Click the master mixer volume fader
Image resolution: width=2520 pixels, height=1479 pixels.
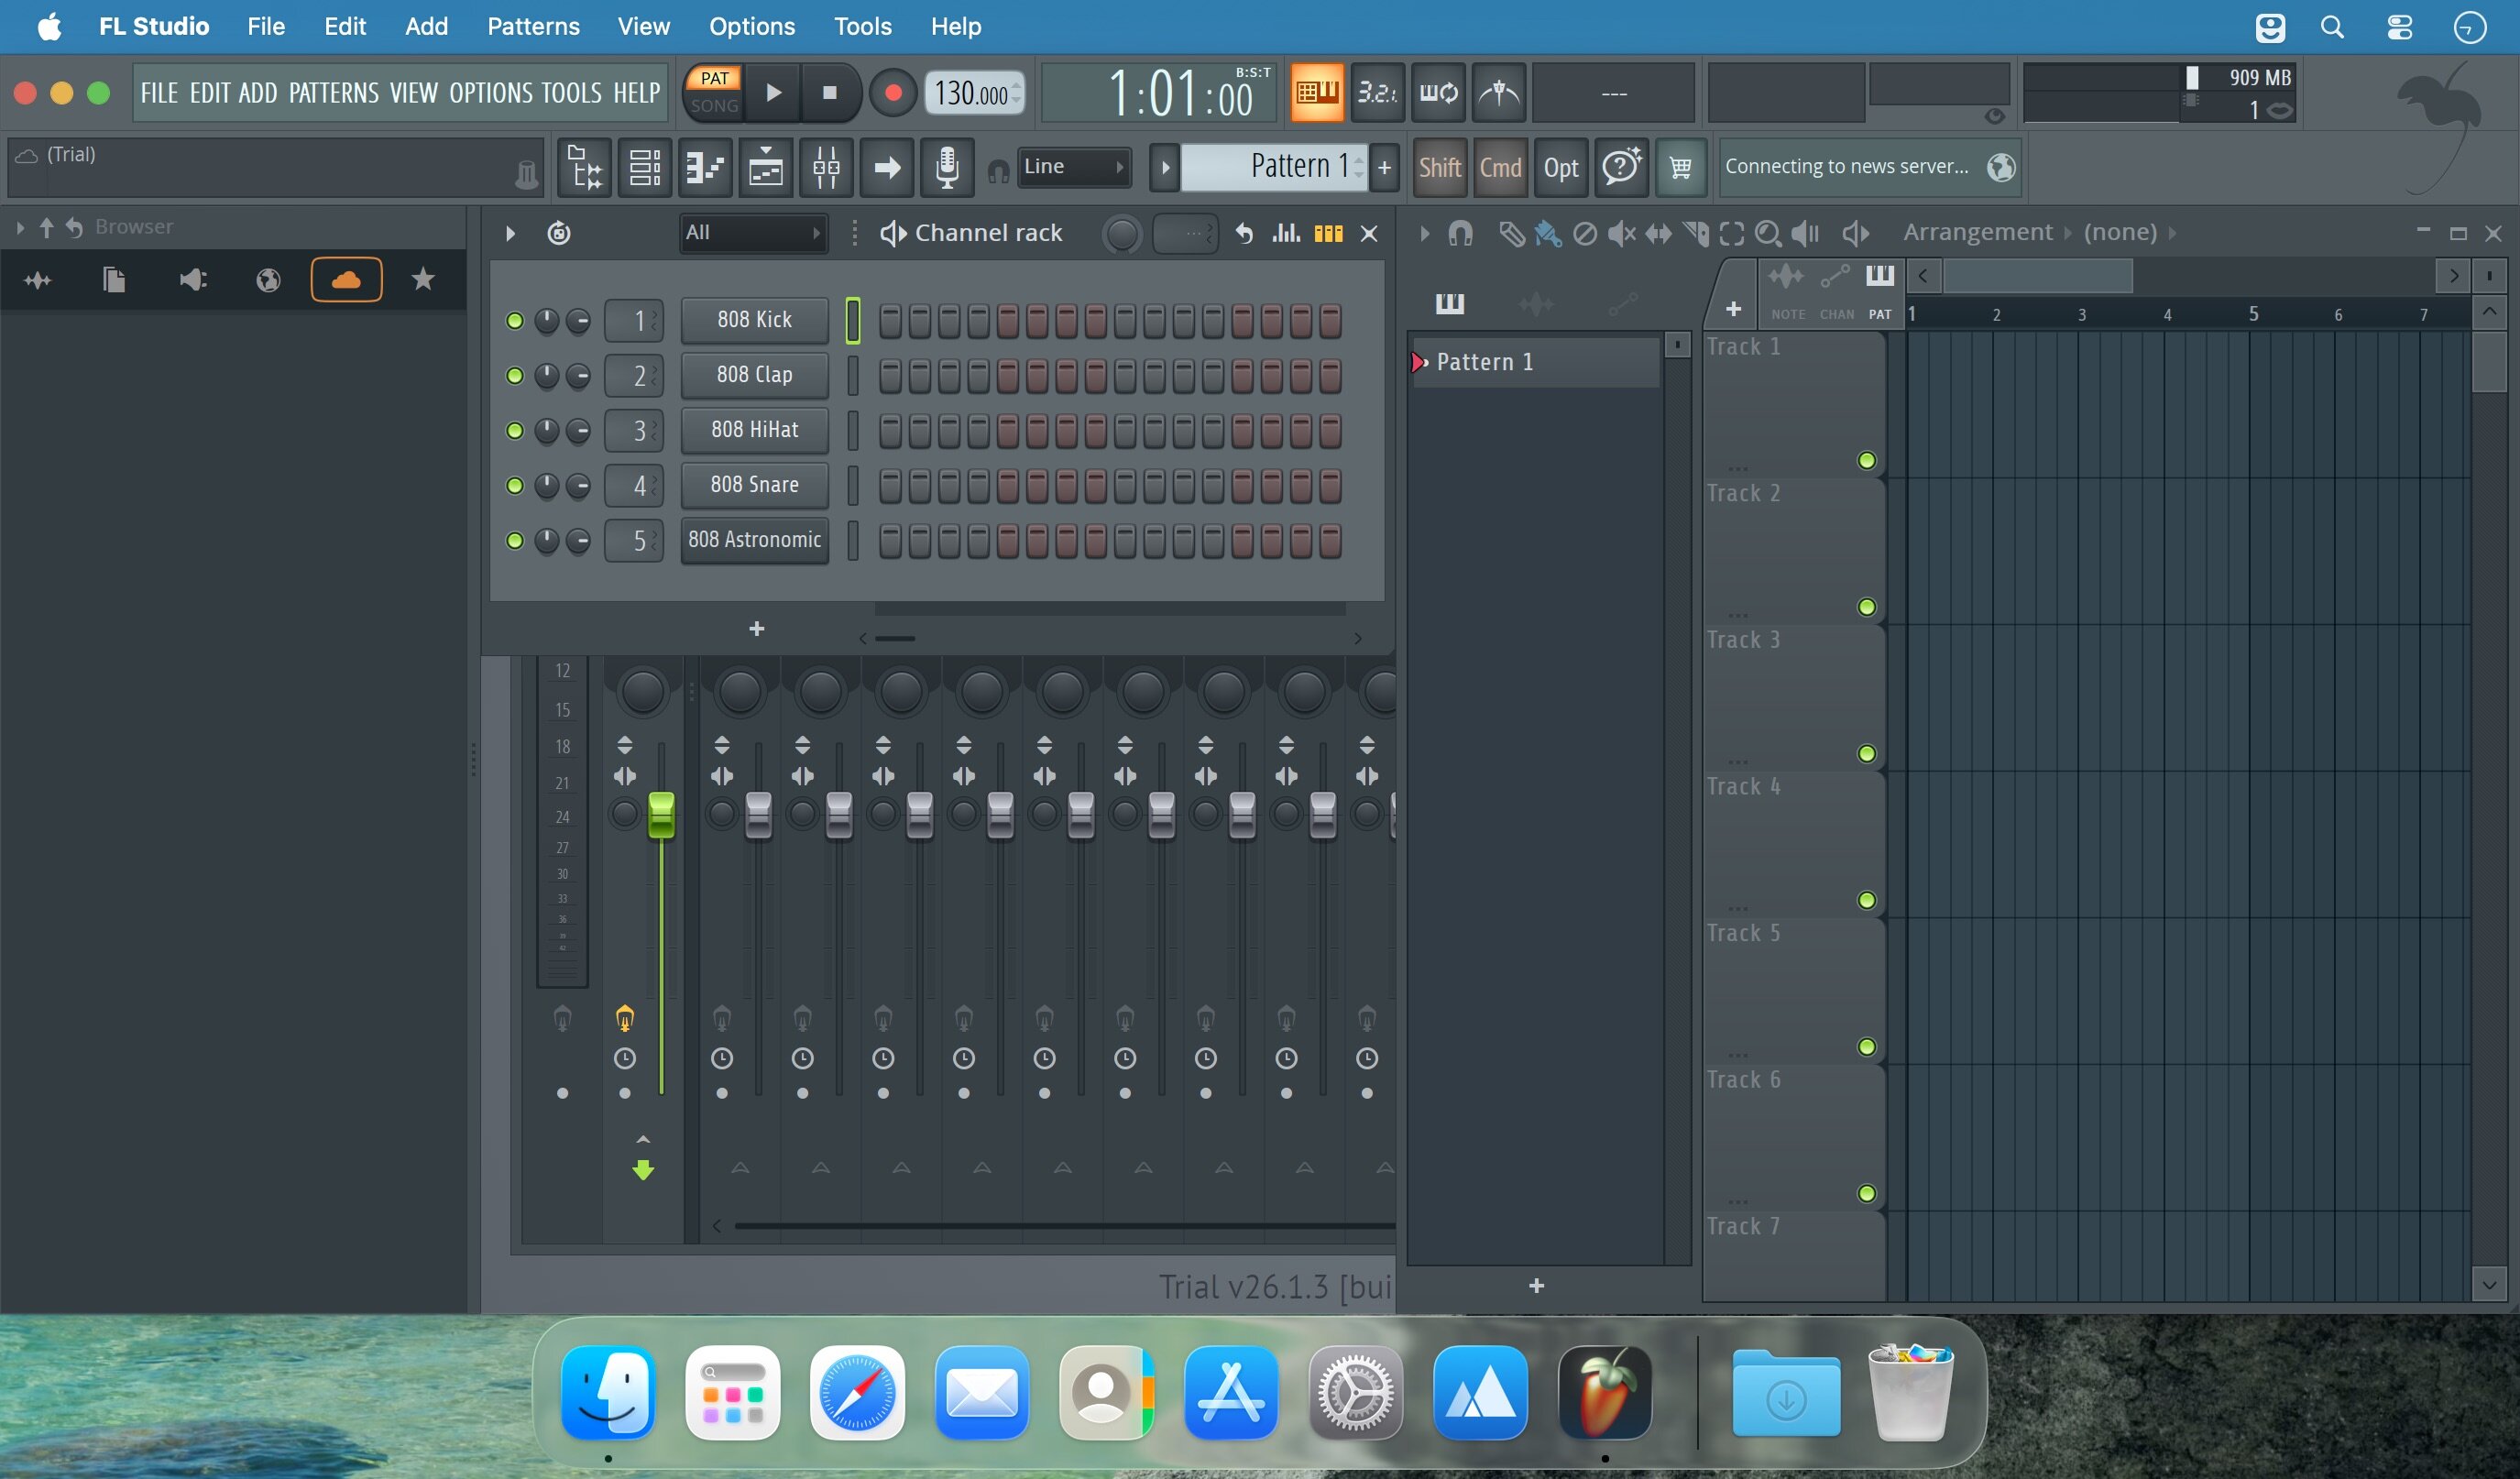point(661,815)
